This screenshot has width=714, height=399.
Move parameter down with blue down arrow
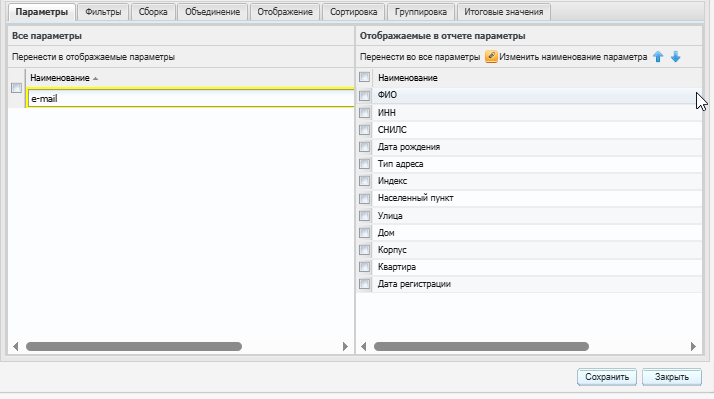(676, 57)
